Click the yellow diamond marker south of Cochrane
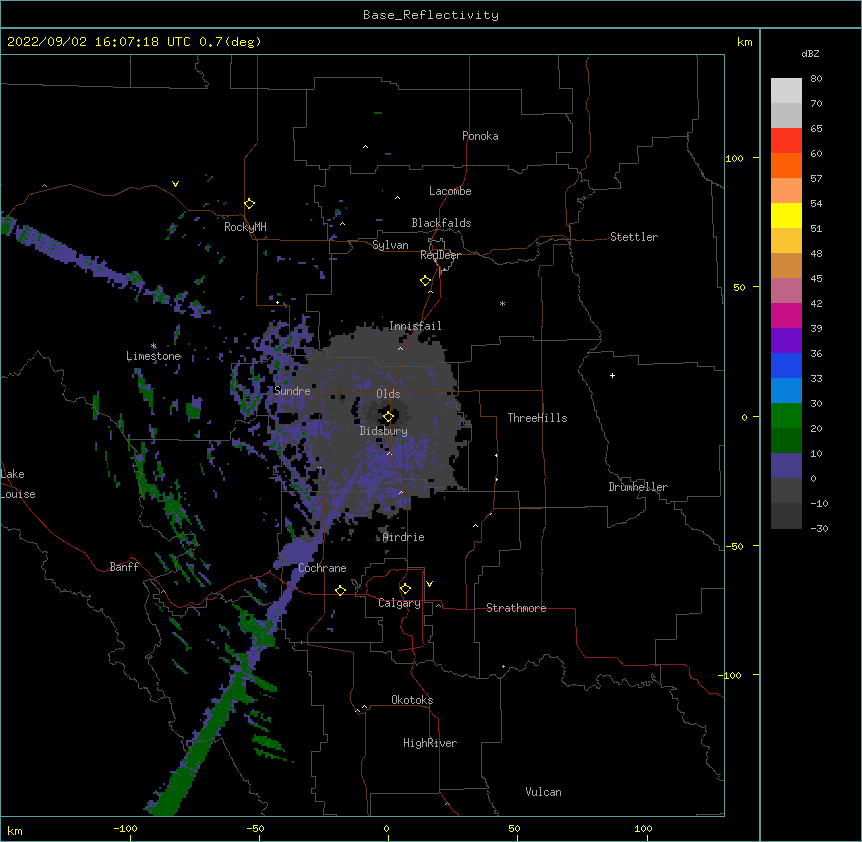This screenshot has width=862, height=842. [x=340, y=590]
